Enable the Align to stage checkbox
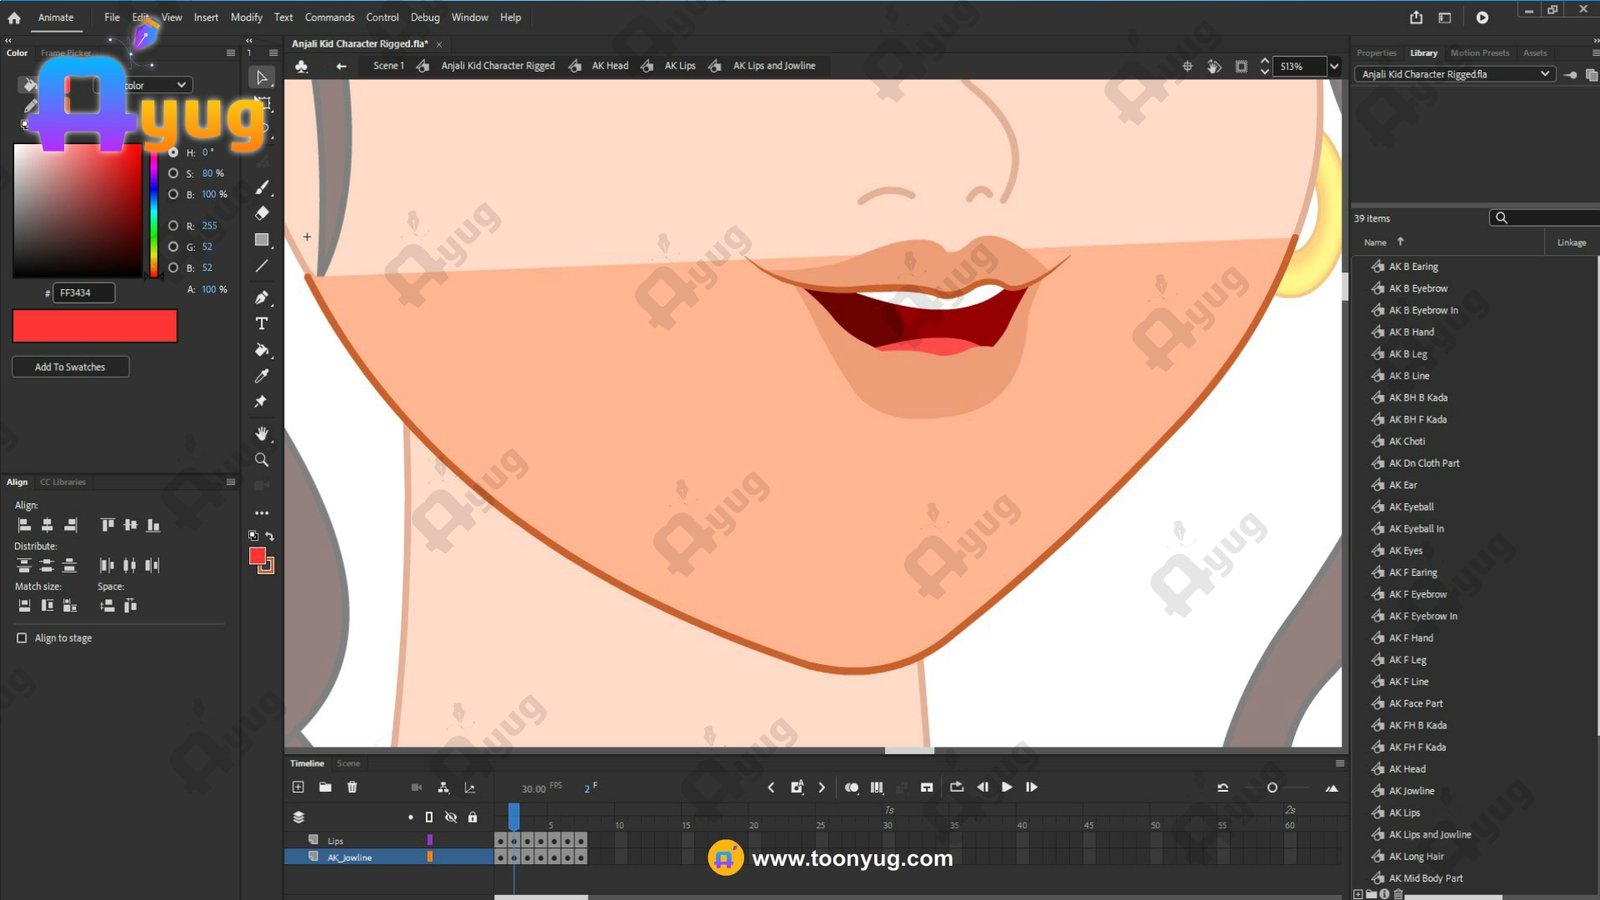Viewport: 1600px width, 900px height. click(22, 638)
